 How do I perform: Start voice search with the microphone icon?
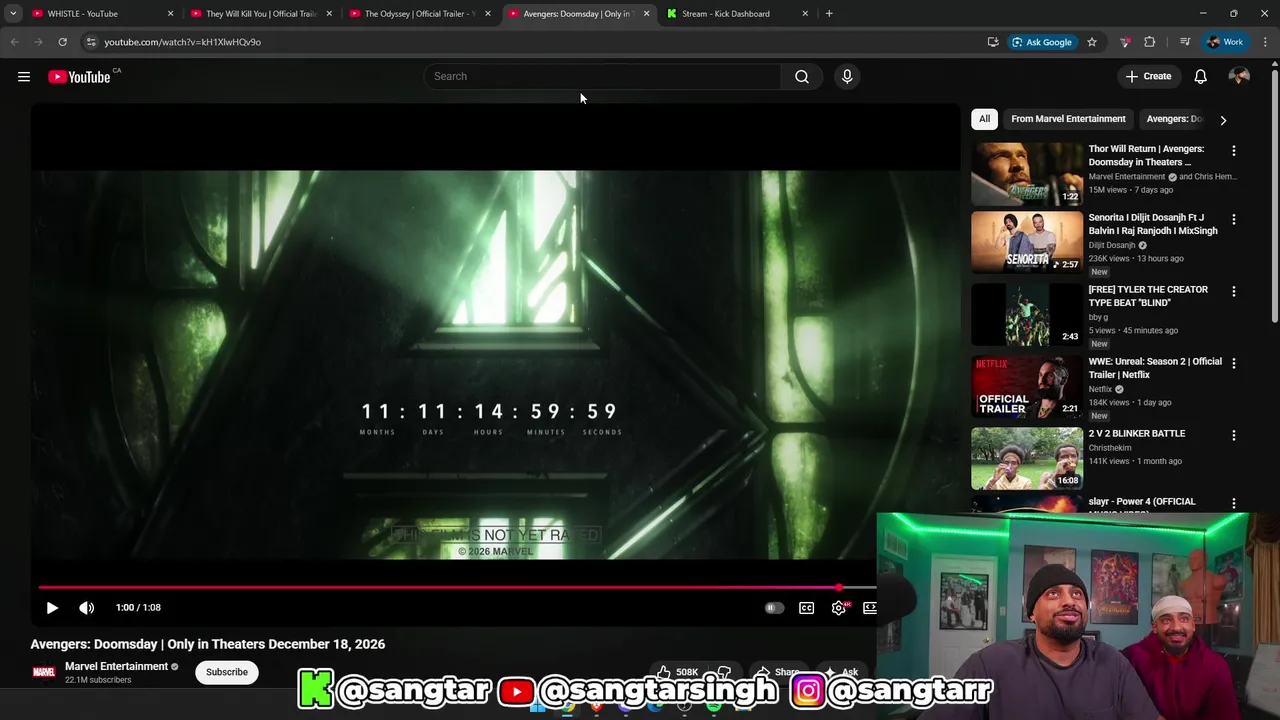(x=847, y=76)
